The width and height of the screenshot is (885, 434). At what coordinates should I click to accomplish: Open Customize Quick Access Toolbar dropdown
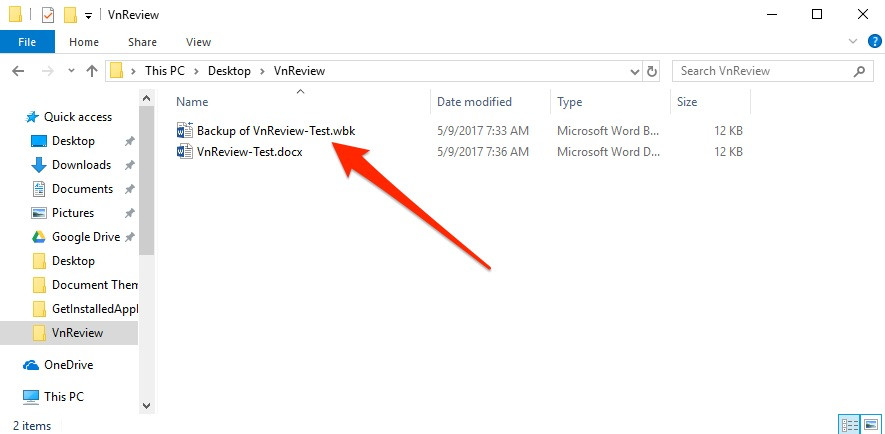pyautogui.click(x=89, y=16)
